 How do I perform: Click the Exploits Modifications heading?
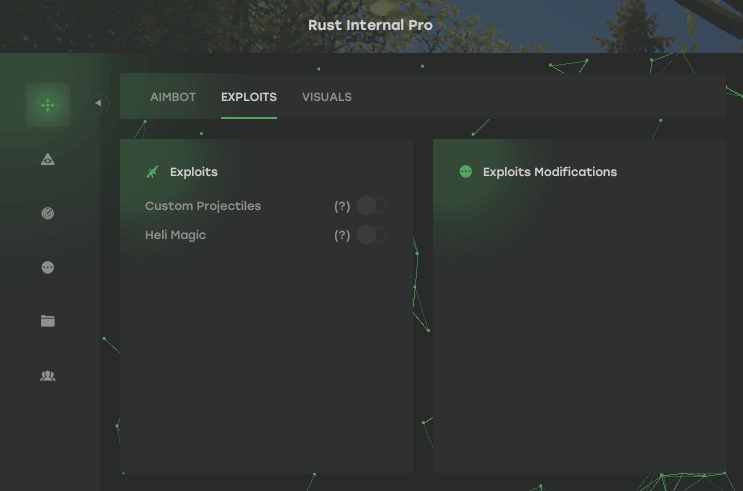[x=550, y=172]
